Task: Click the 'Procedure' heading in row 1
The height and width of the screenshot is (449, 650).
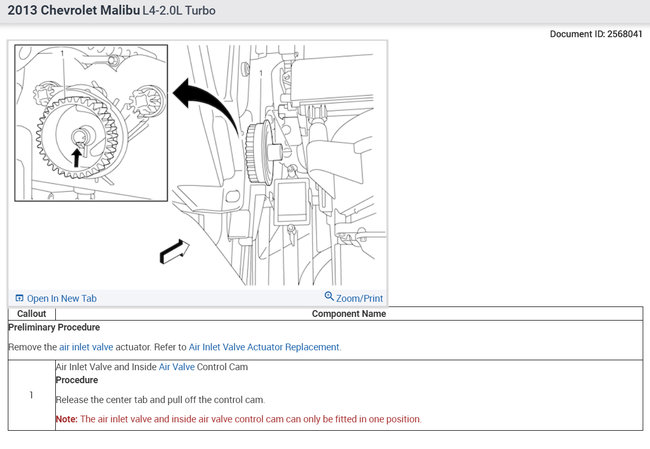Action: click(x=77, y=380)
